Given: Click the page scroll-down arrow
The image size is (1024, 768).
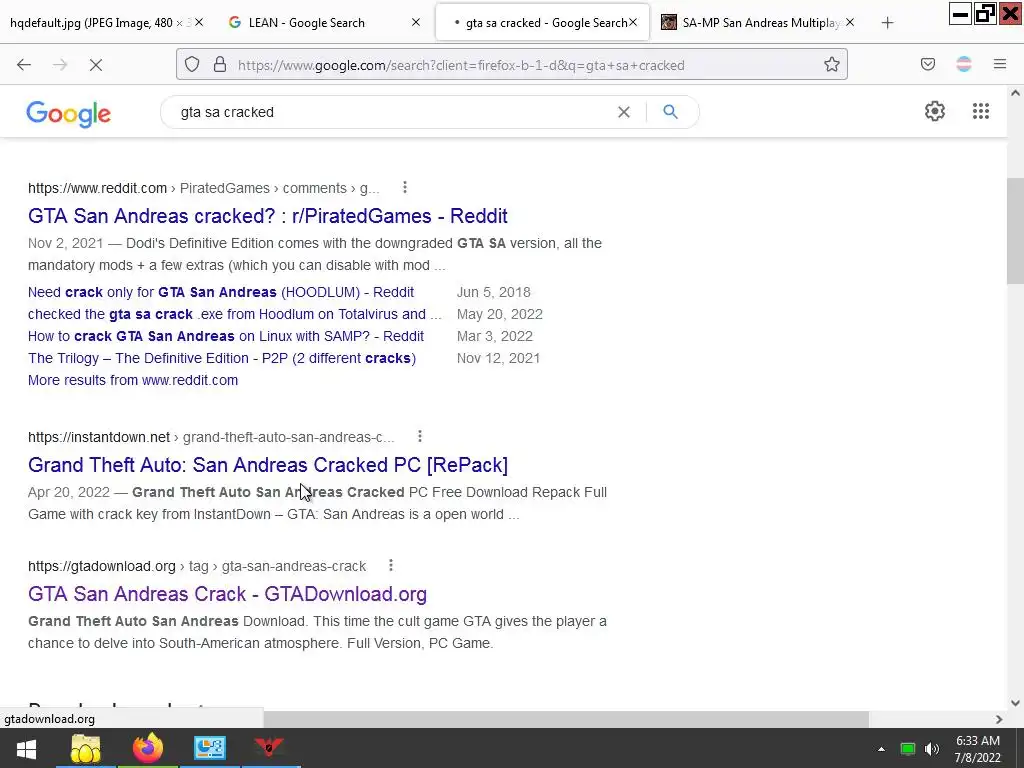Looking at the screenshot, I should pos(1015,703).
